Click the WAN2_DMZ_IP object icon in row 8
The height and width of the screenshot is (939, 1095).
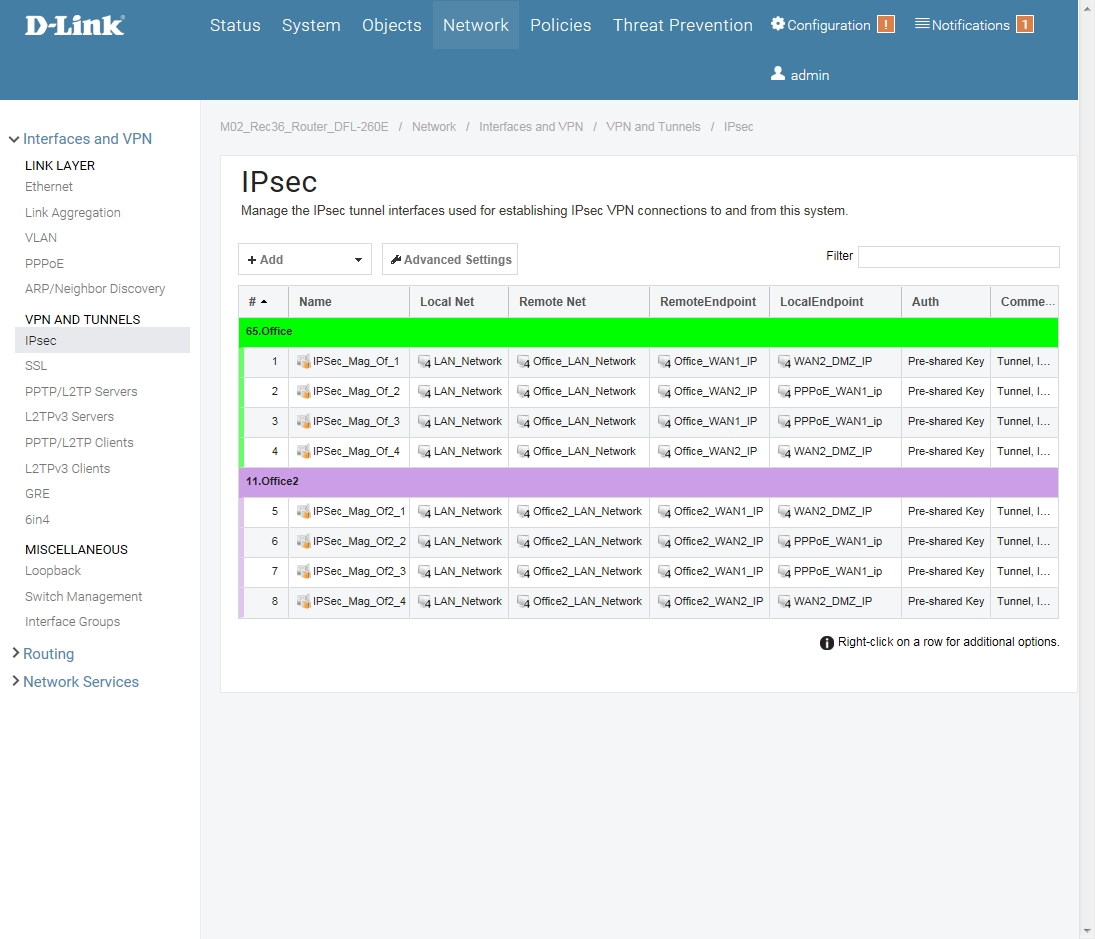pos(784,602)
